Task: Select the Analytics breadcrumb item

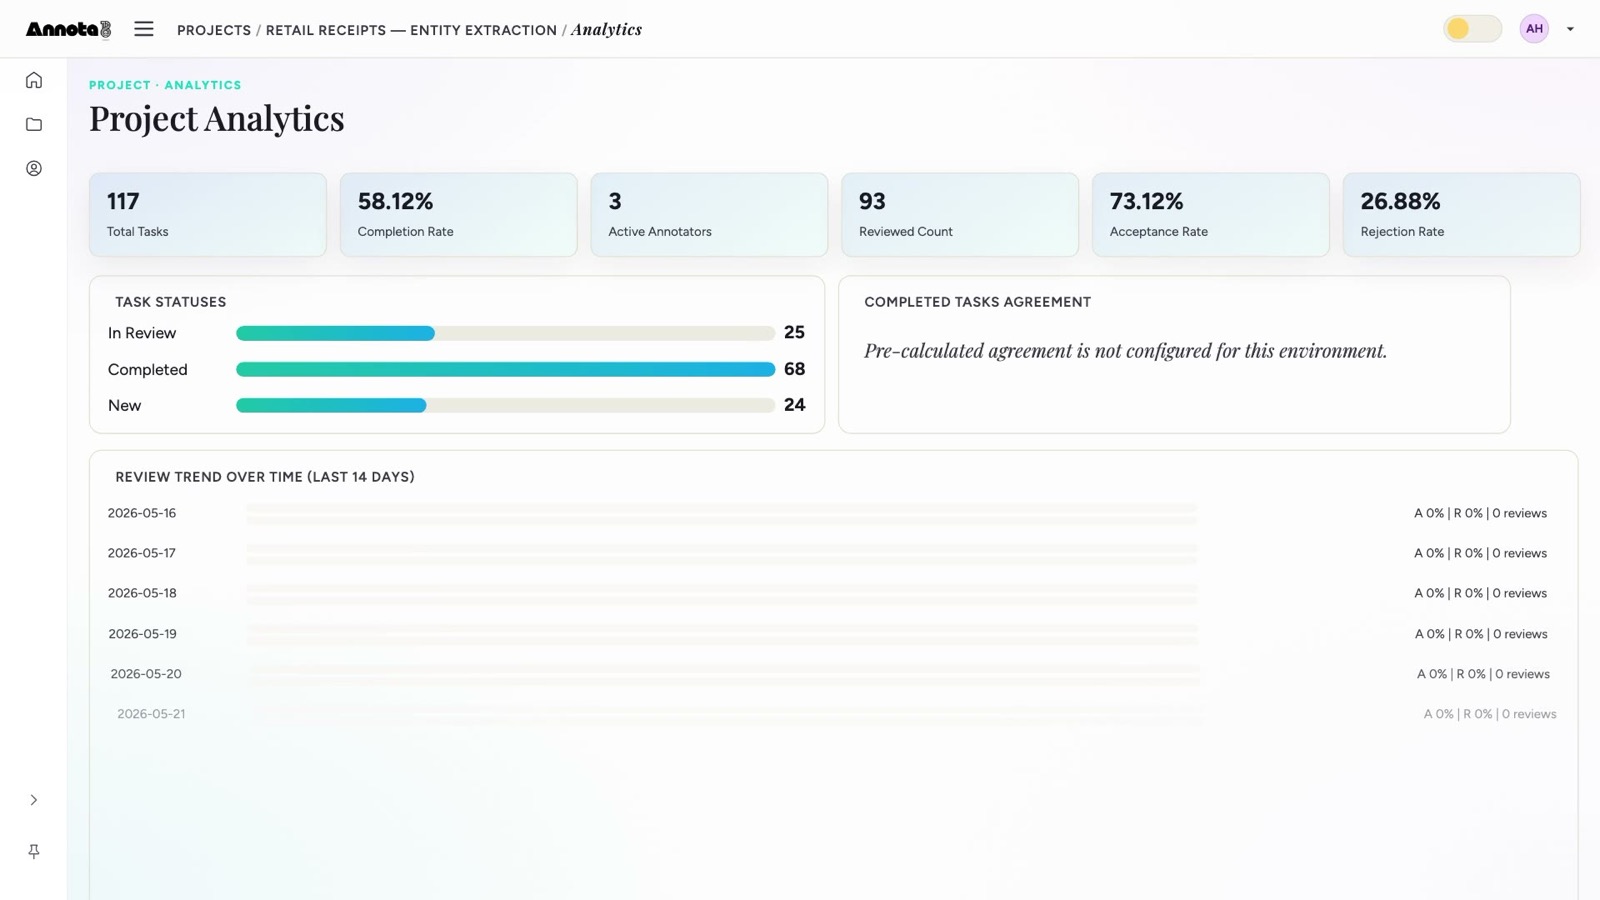Action: pos(606,29)
